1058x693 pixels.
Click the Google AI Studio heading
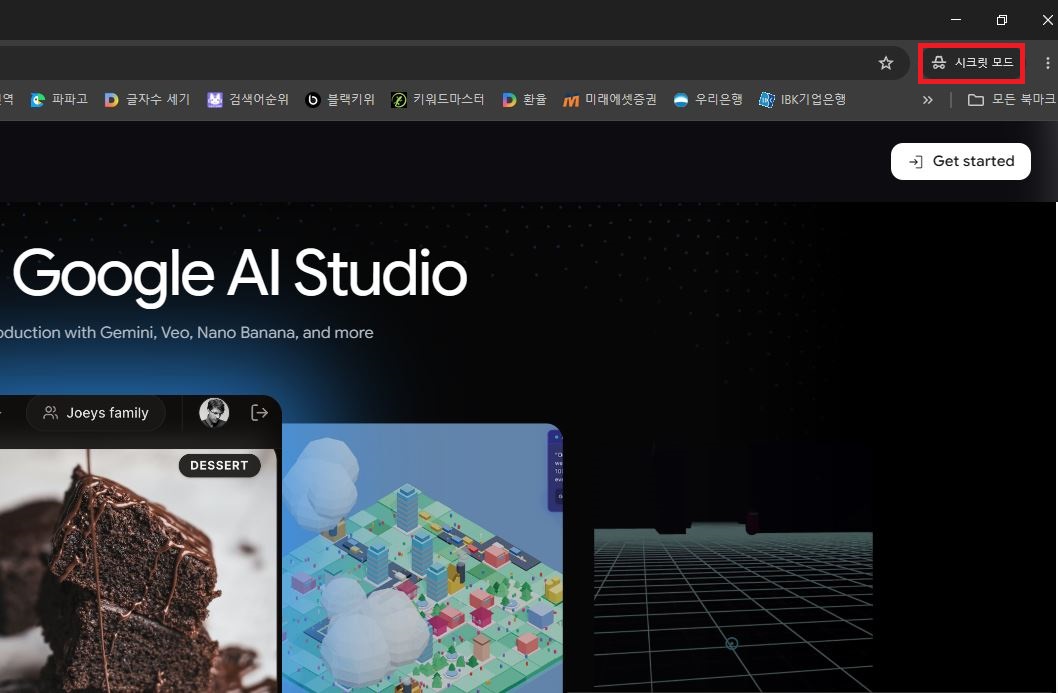click(x=240, y=273)
